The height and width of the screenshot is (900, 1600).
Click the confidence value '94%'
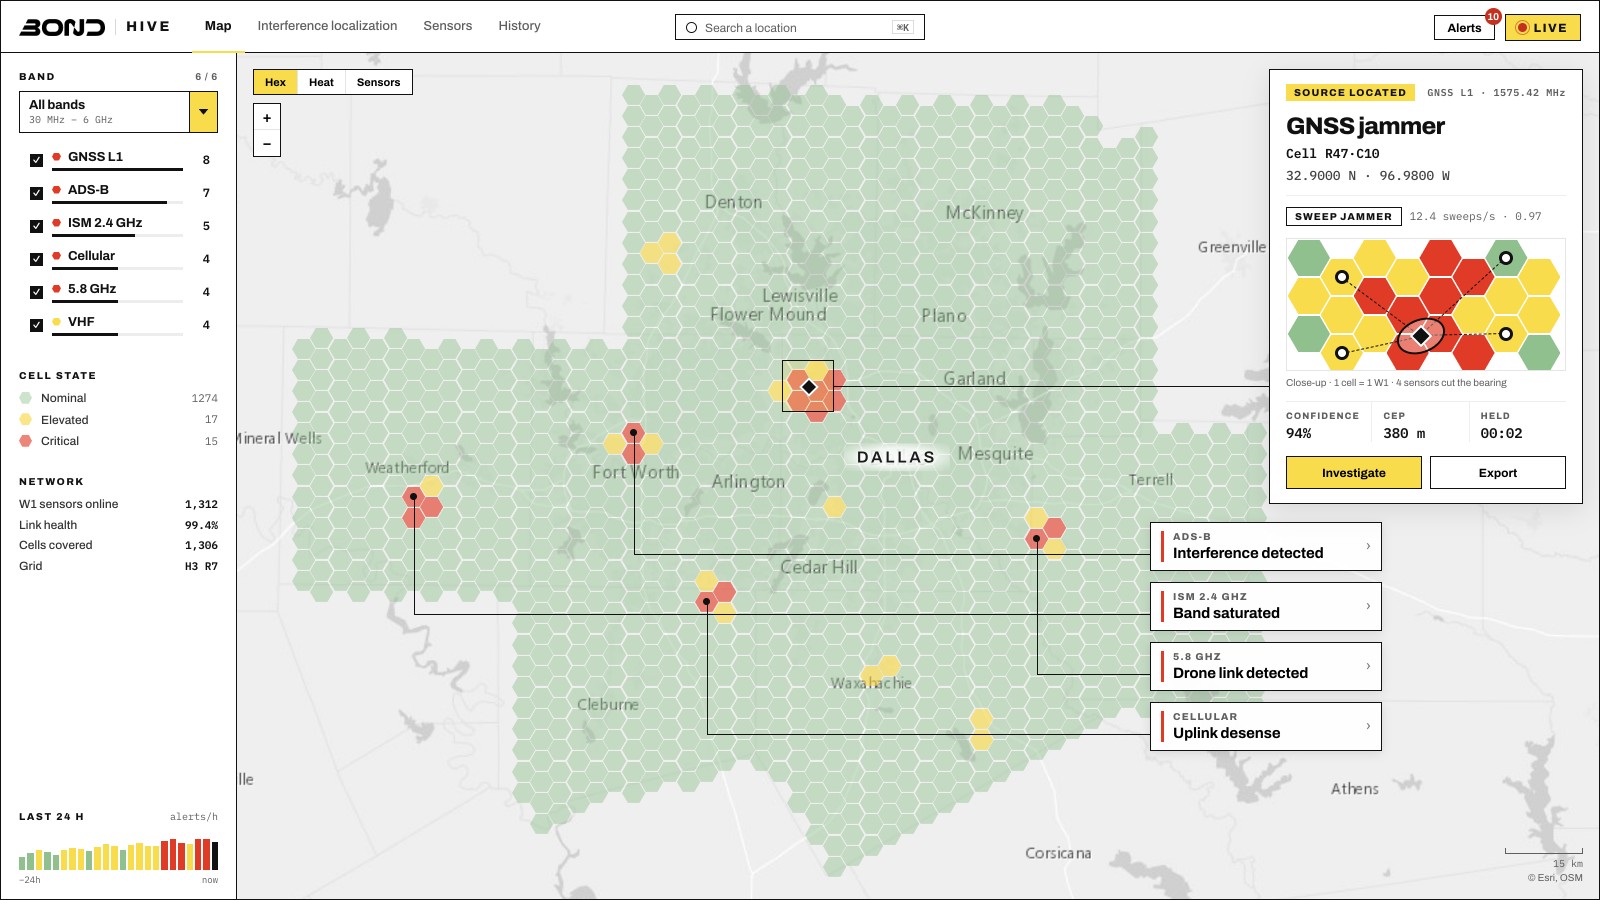[1298, 434]
